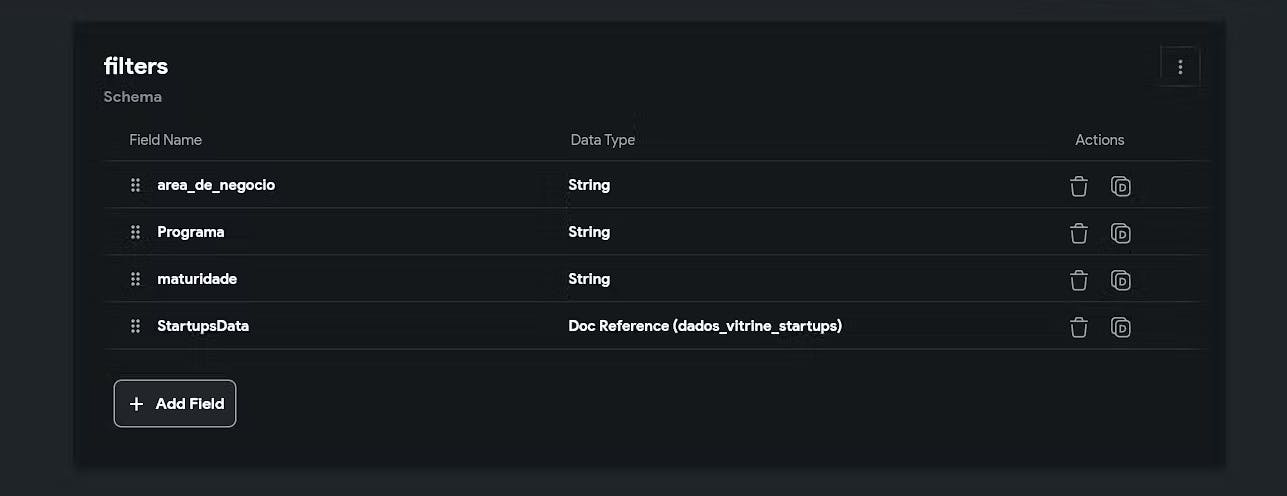The width and height of the screenshot is (1287, 496).
Task: Duplicate the Programa field
Action: click(x=1121, y=233)
